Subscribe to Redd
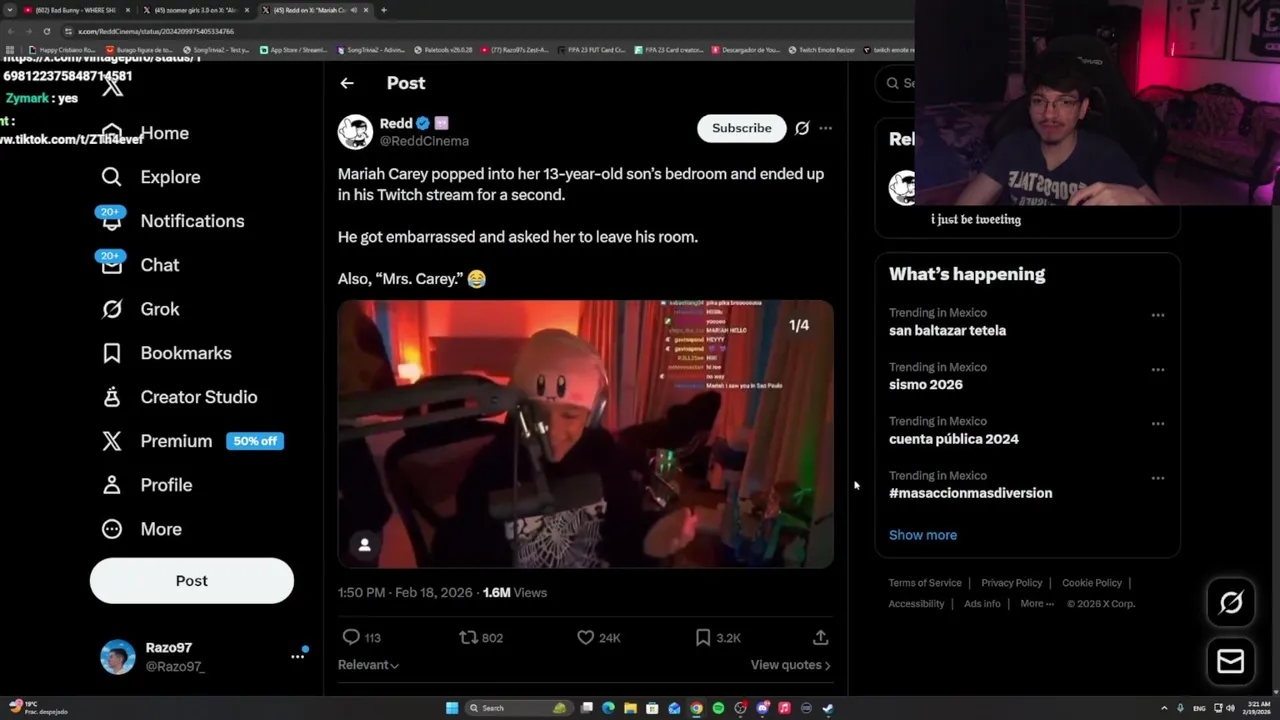Viewport: 1280px width, 720px height. (742, 128)
